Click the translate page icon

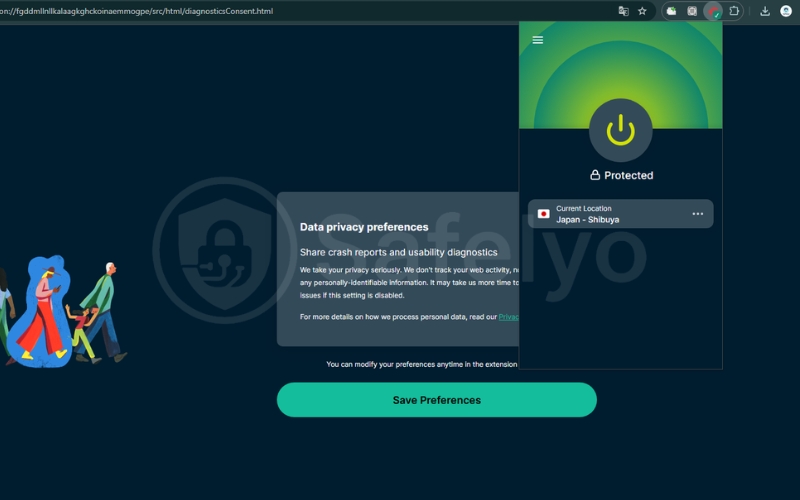[624, 11]
